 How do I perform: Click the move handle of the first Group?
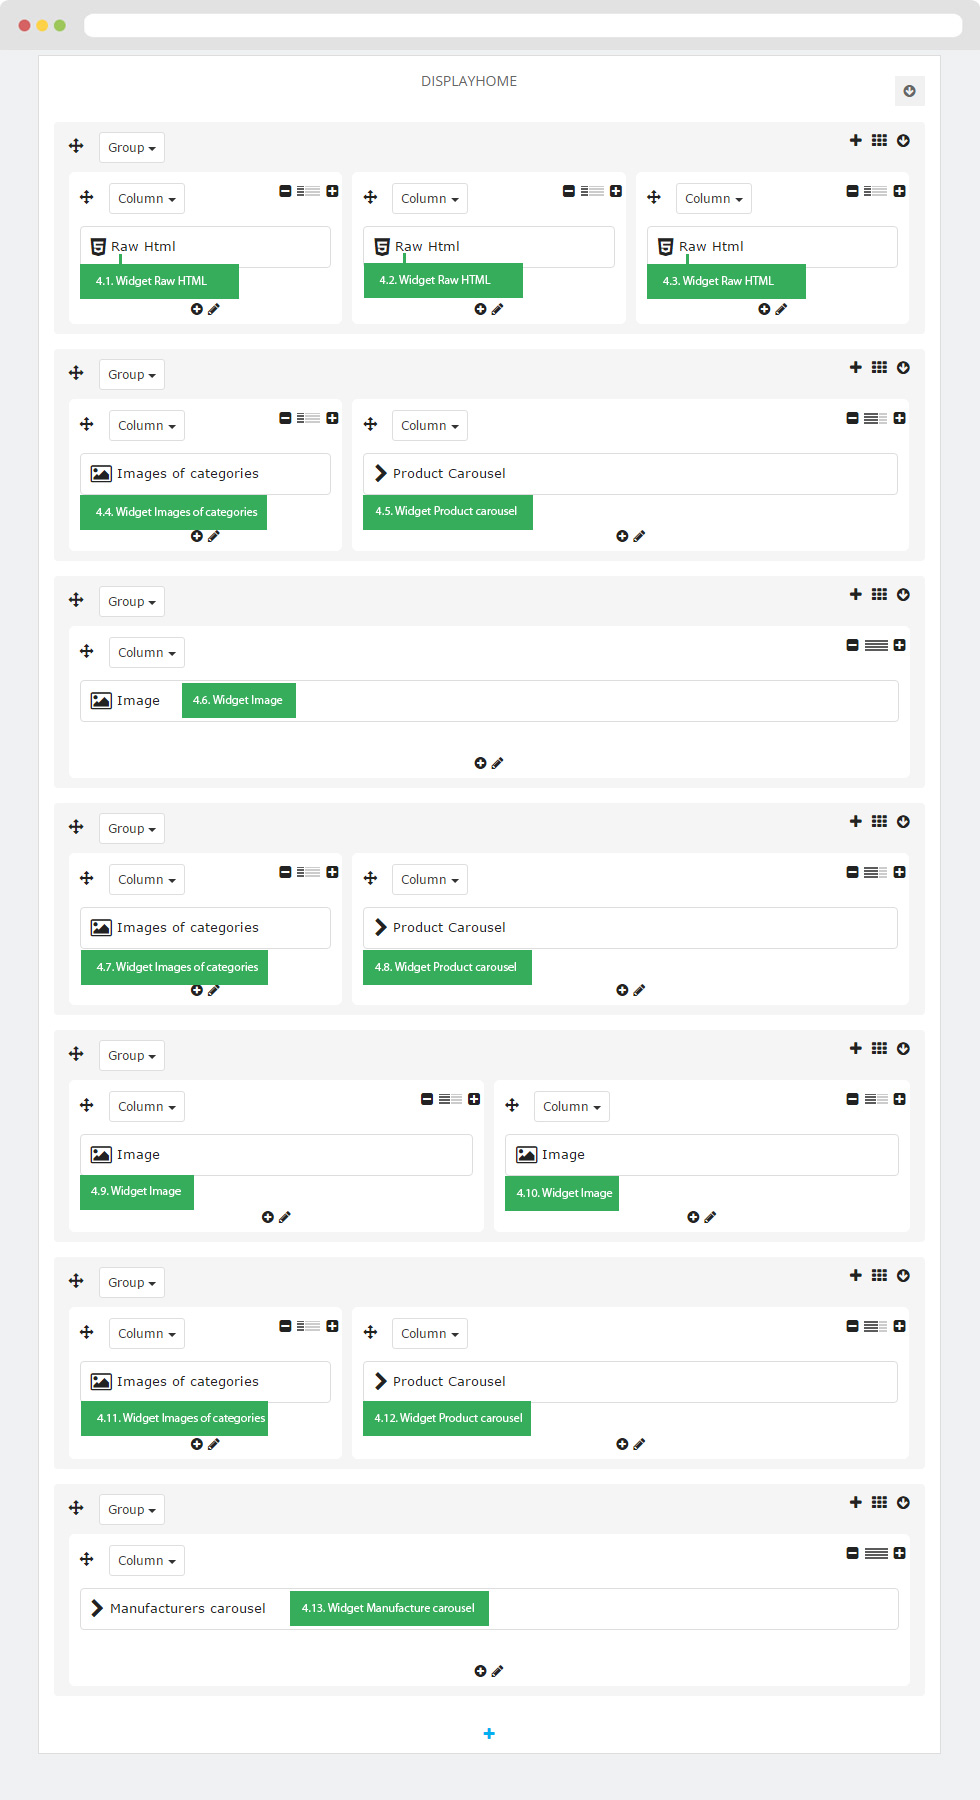[x=76, y=146]
